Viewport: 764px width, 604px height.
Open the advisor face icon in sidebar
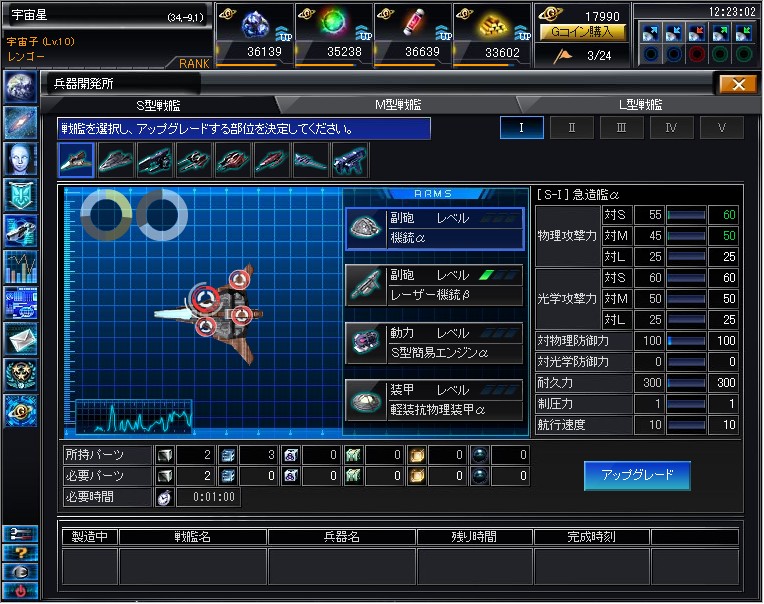click(x=20, y=158)
